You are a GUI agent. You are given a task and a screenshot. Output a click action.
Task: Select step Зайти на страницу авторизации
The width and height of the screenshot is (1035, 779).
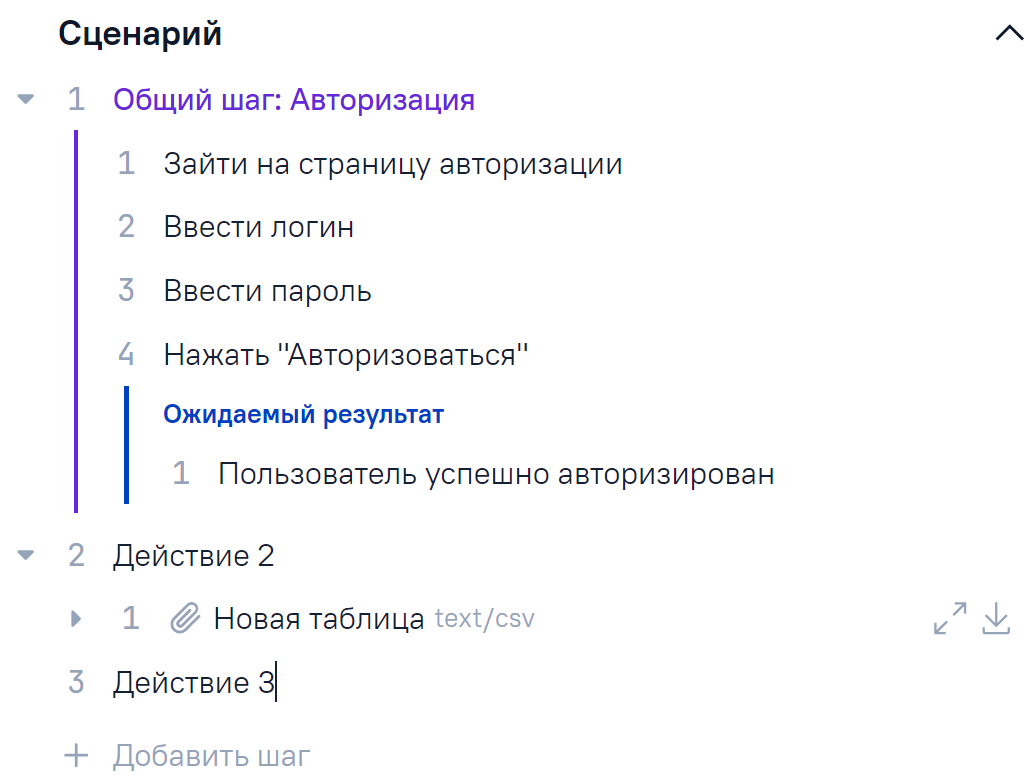[x=393, y=164]
